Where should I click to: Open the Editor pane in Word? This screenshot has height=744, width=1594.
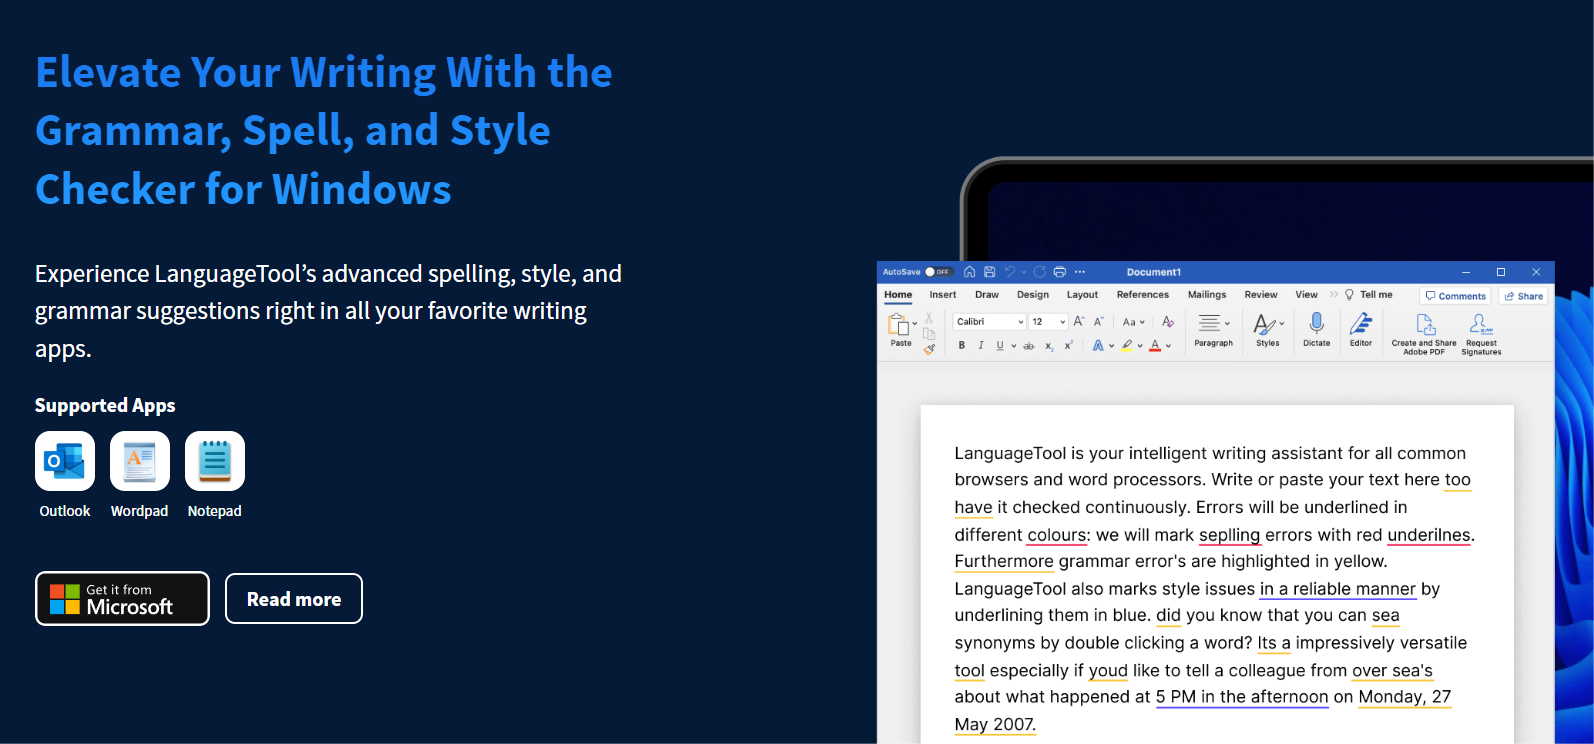[x=1361, y=330]
